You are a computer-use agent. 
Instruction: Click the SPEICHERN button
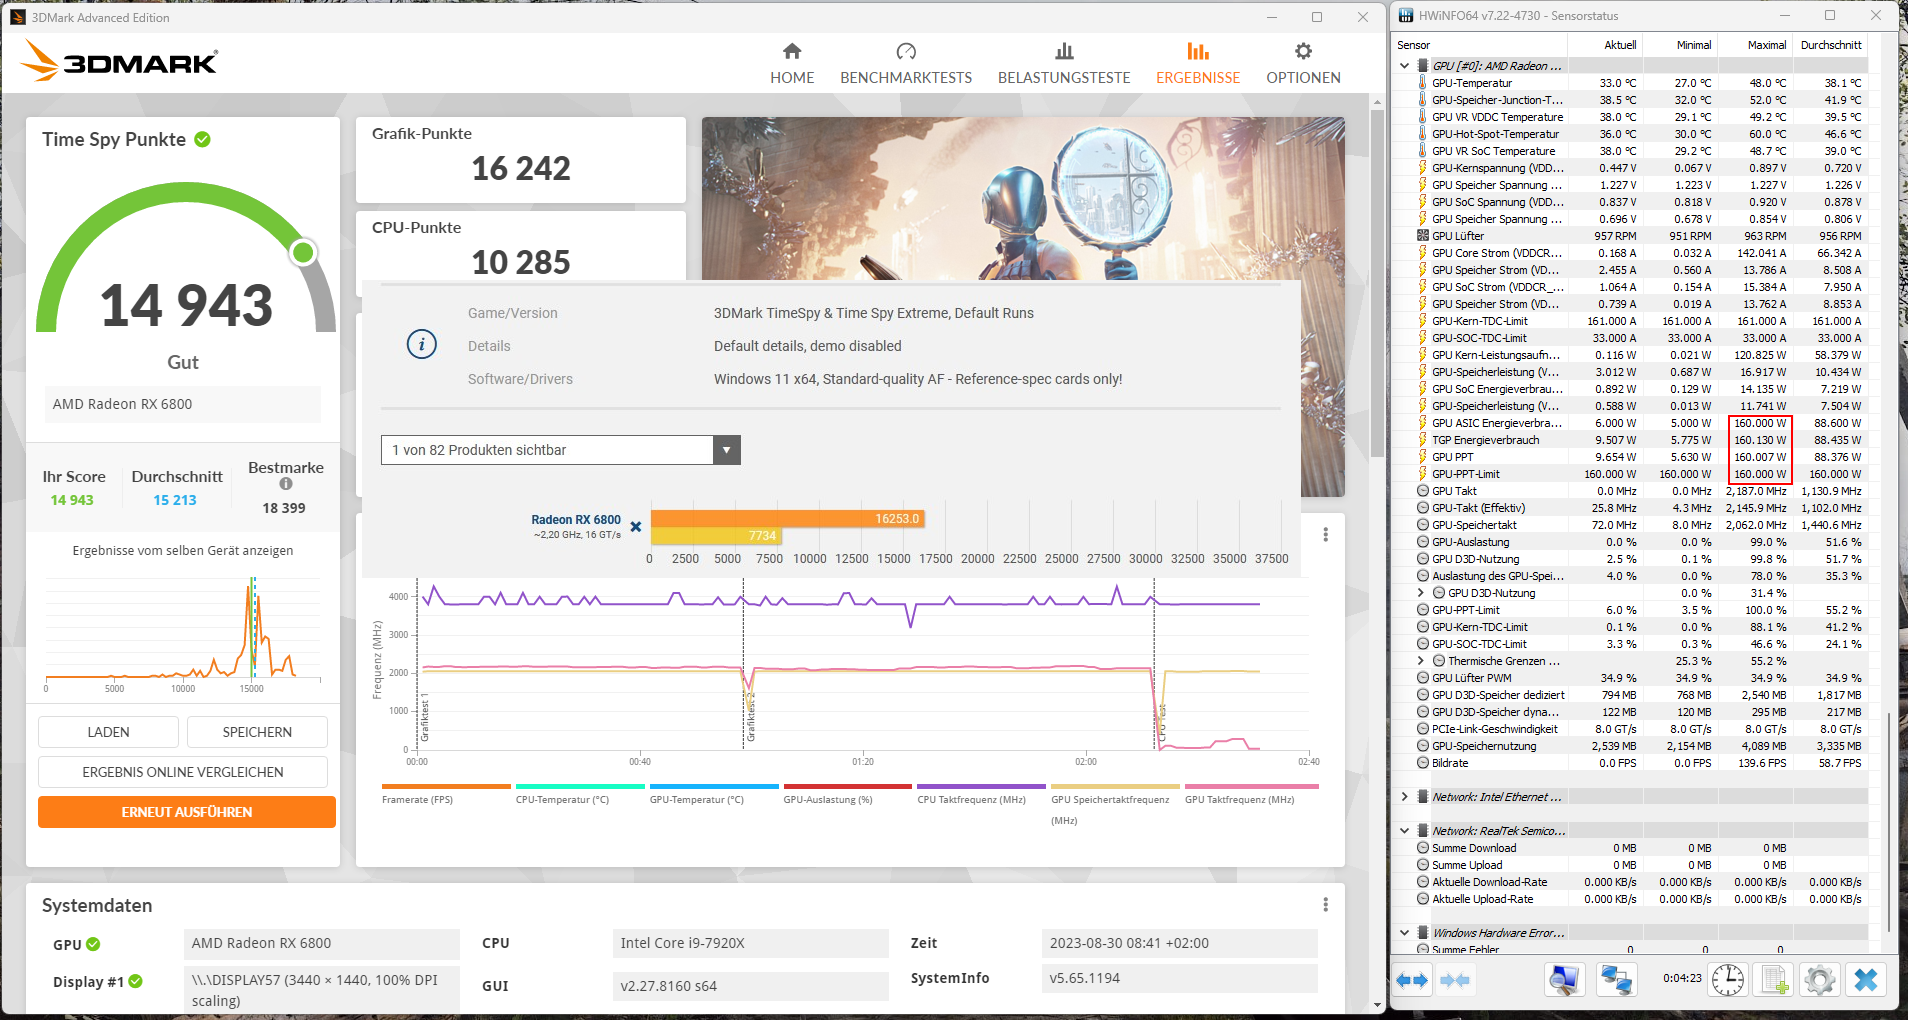(257, 732)
